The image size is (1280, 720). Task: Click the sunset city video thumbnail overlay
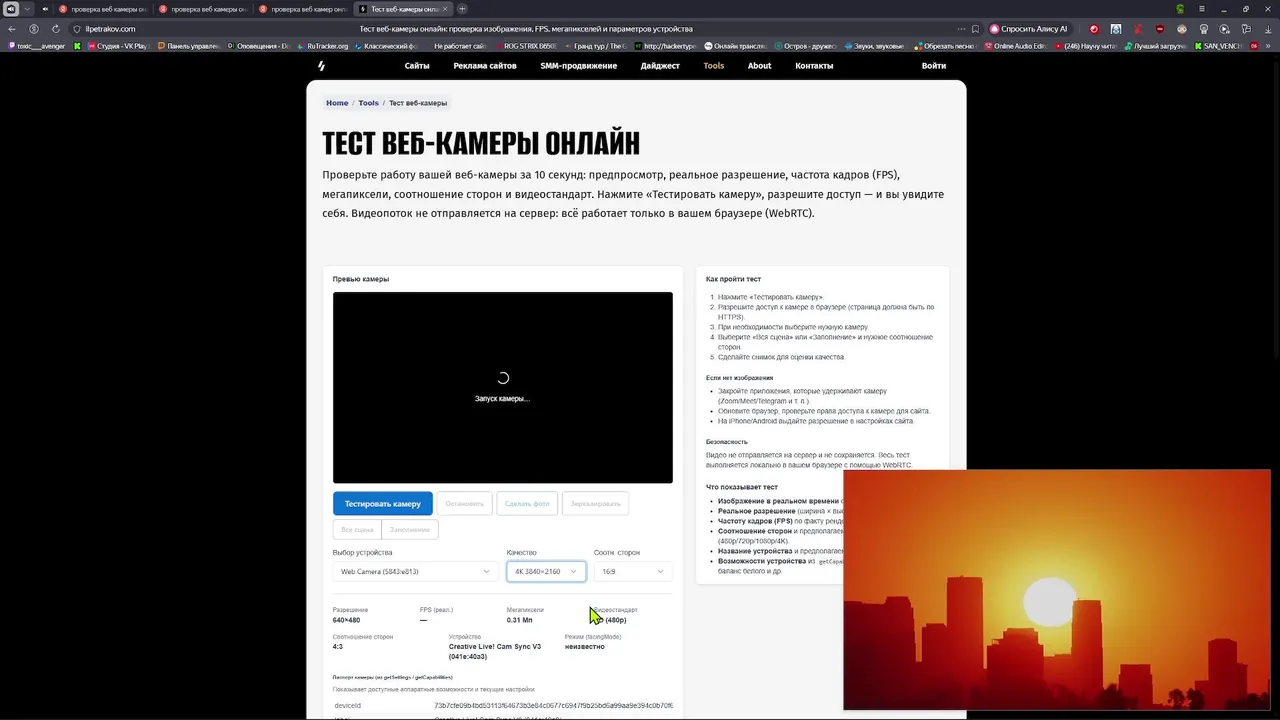tap(1056, 590)
